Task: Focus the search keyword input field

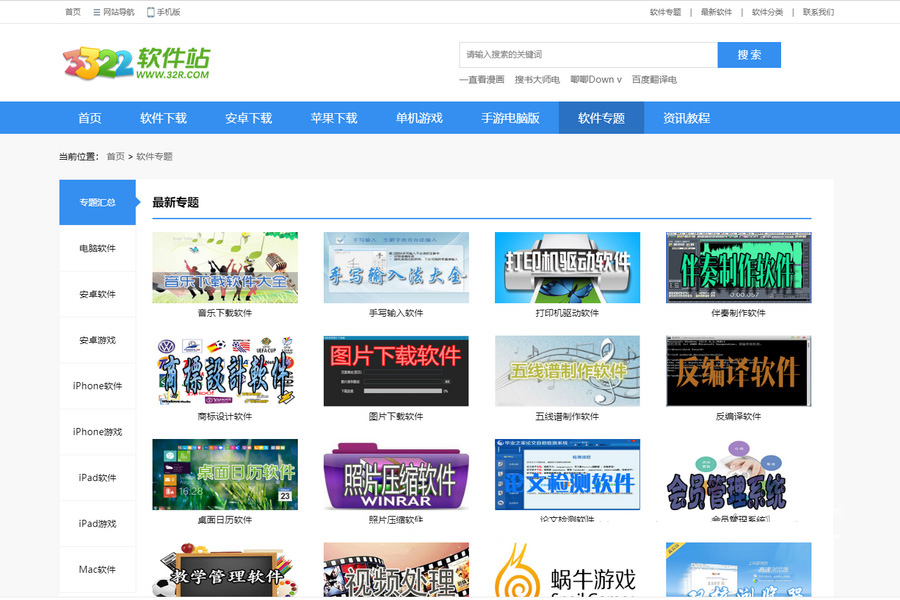Action: tap(588, 55)
